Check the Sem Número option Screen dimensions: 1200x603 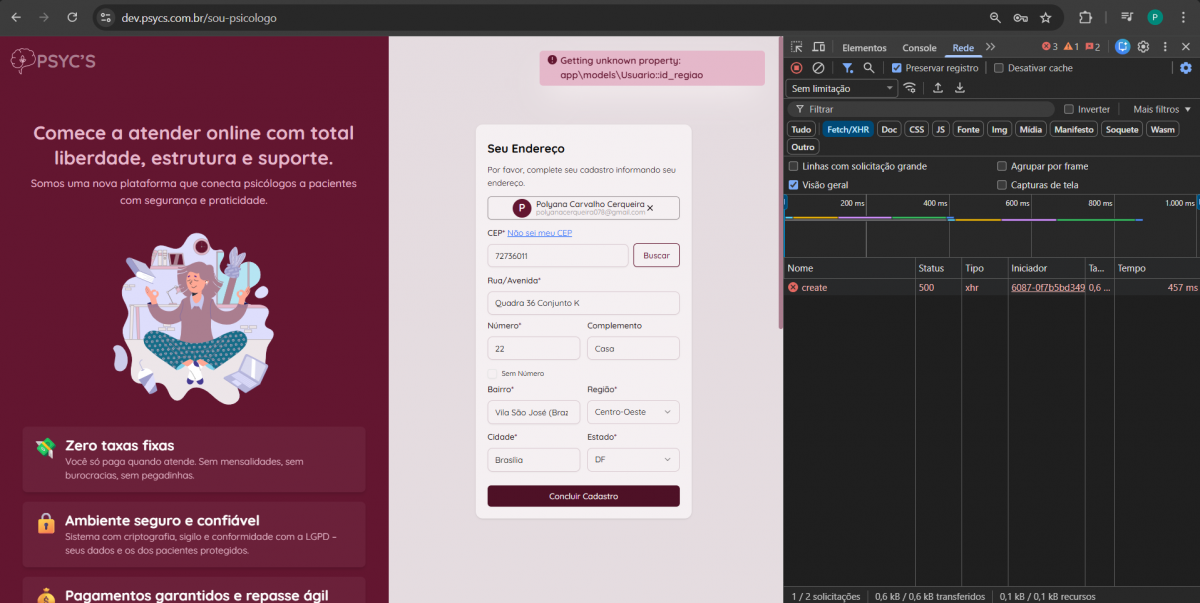click(492, 373)
